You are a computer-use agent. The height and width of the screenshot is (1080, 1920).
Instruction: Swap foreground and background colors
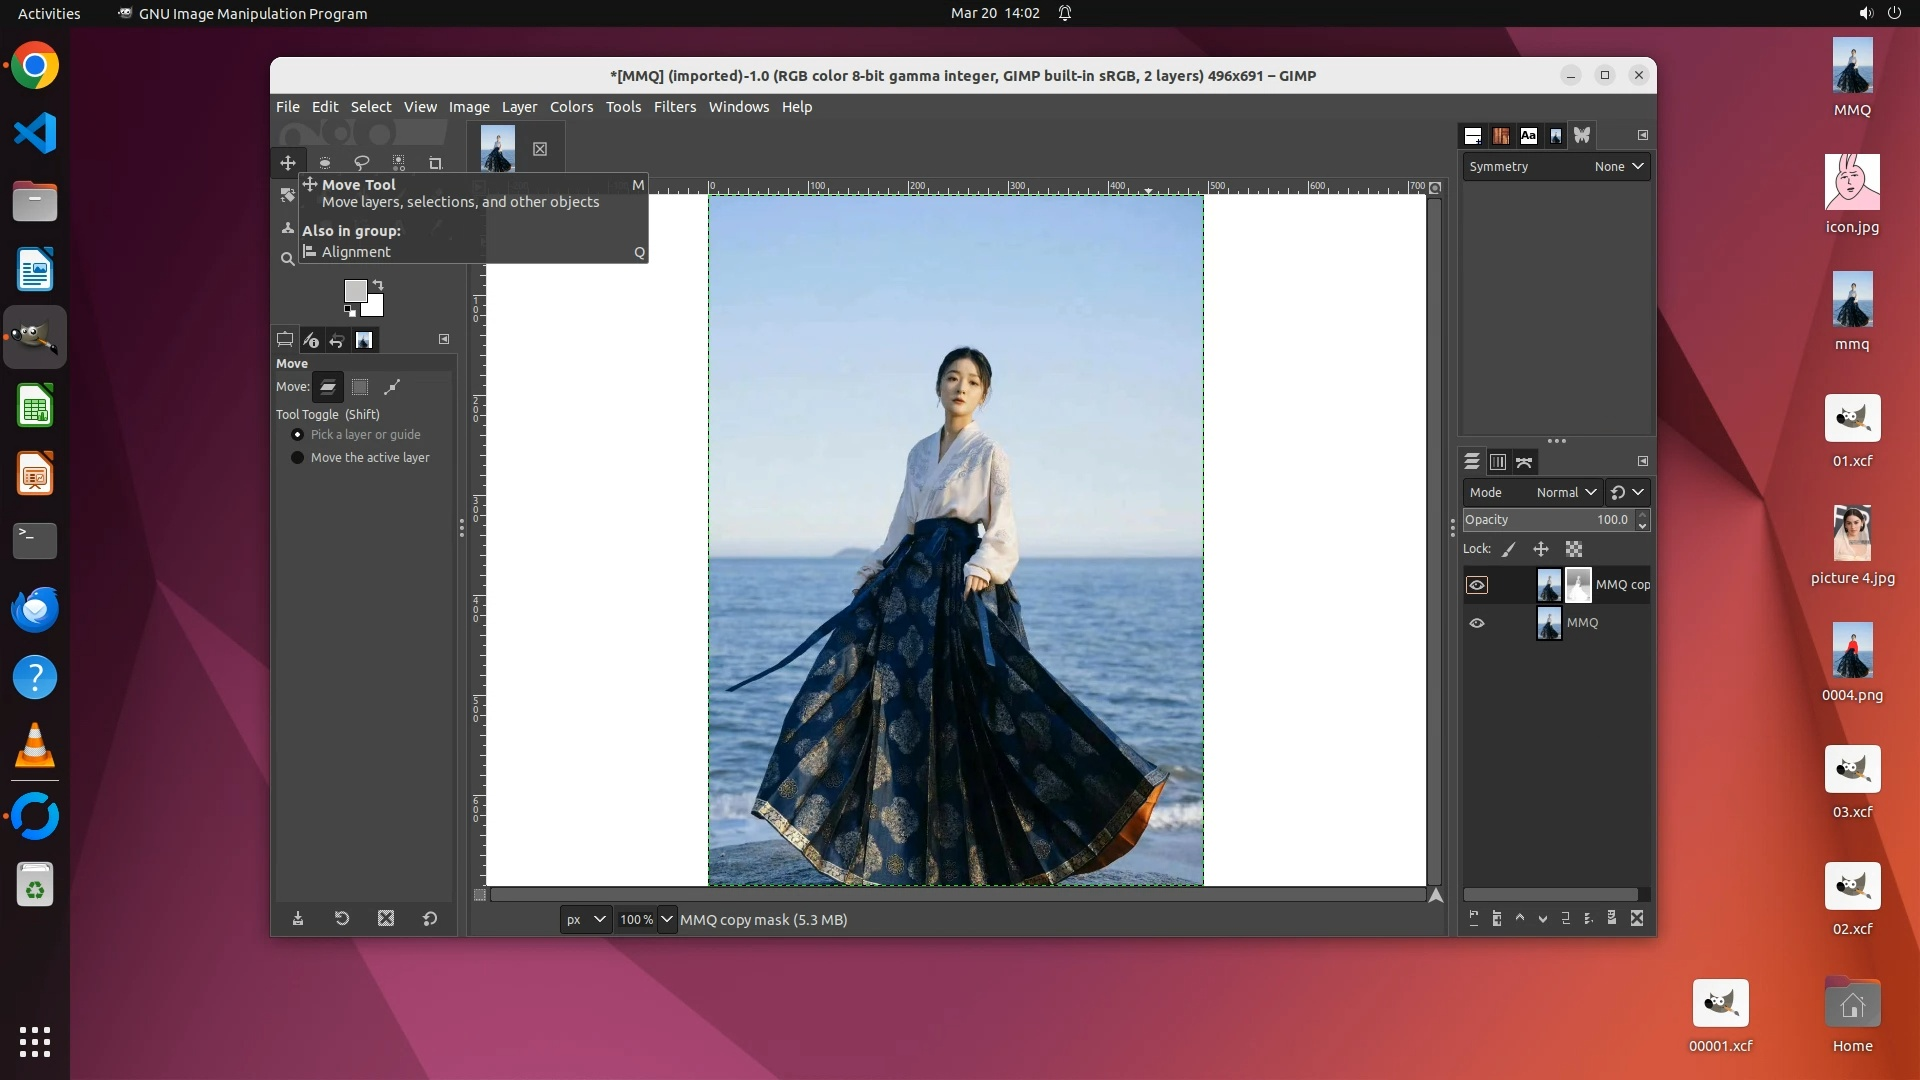[x=379, y=285]
